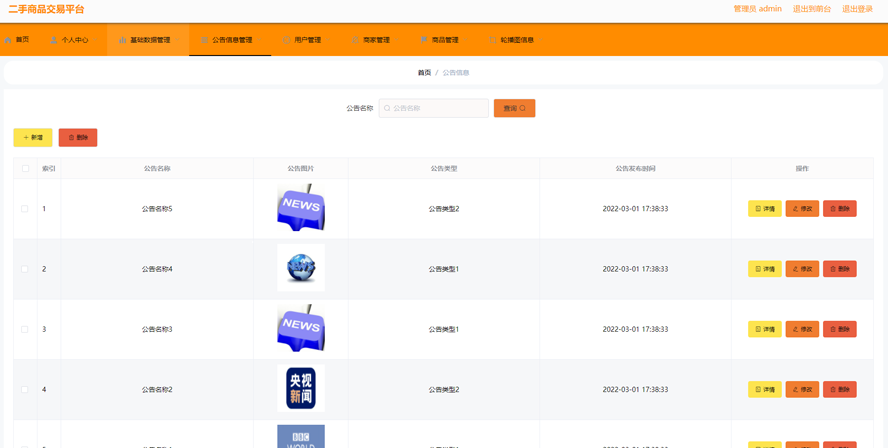The height and width of the screenshot is (448, 888).
Task: Expand the 用户管理 dropdown arrow
Action: tap(328, 40)
